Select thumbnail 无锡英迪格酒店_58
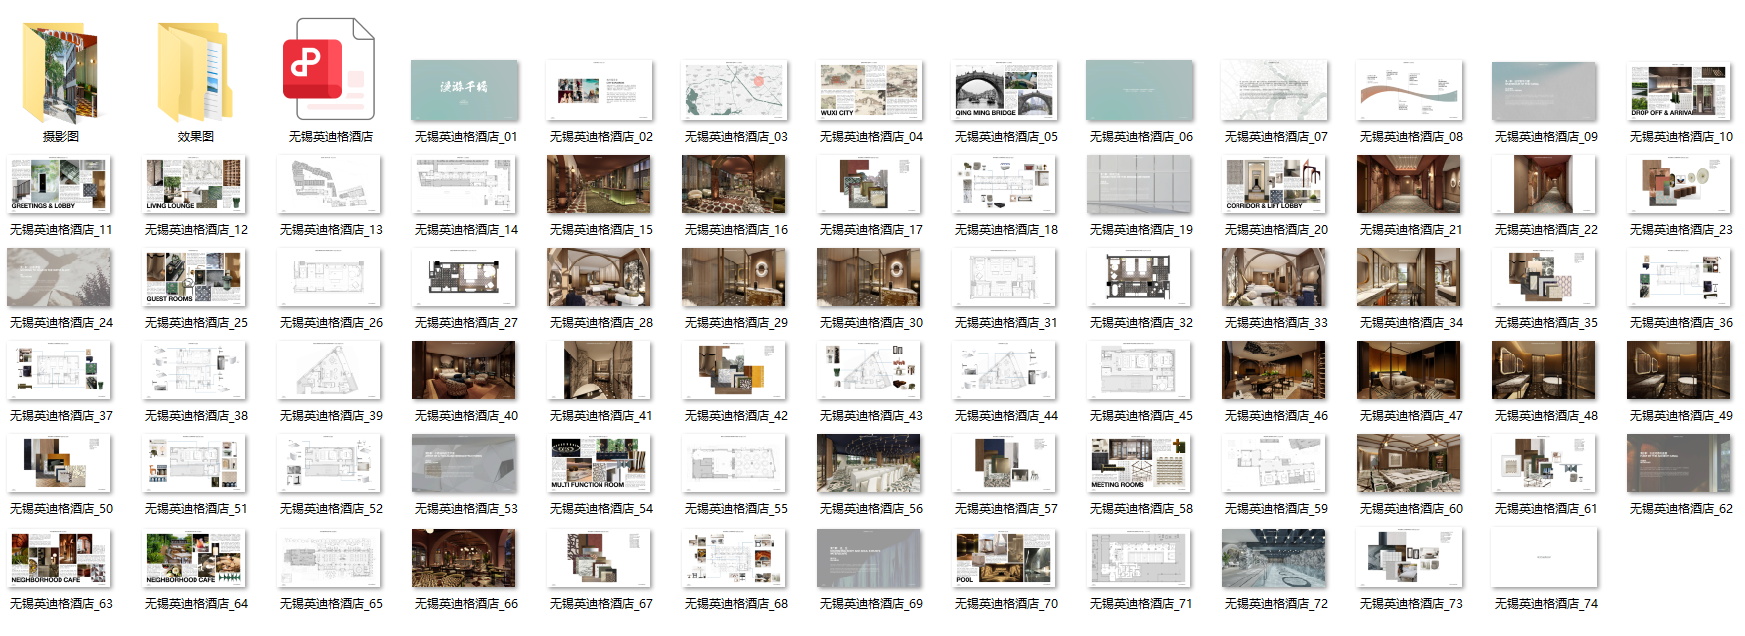This screenshot has height=636, width=1745. [x=1140, y=463]
